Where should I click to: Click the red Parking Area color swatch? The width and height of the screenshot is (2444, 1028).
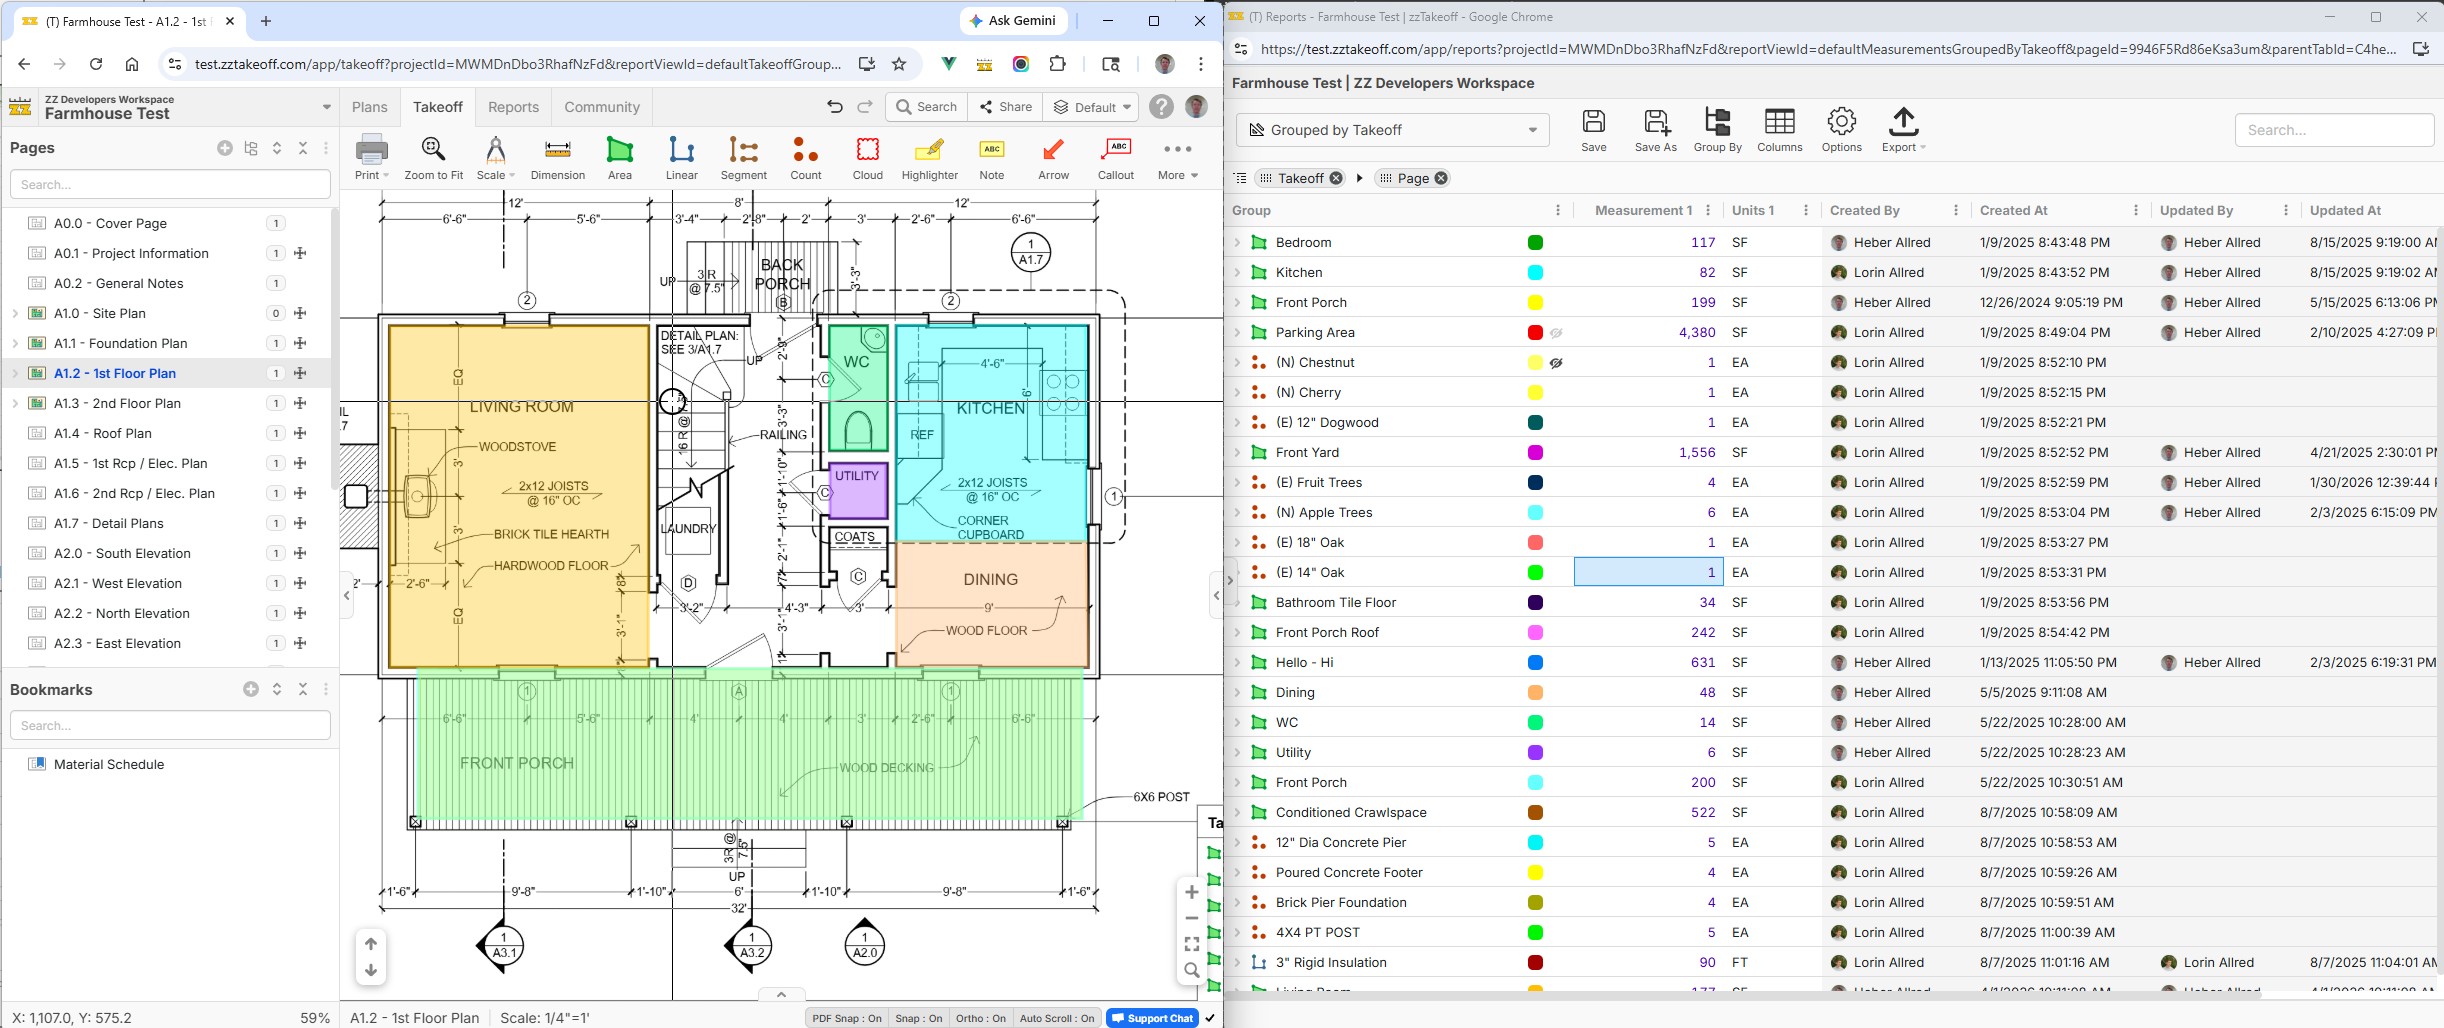pyautogui.click(x=1535, y=333)
